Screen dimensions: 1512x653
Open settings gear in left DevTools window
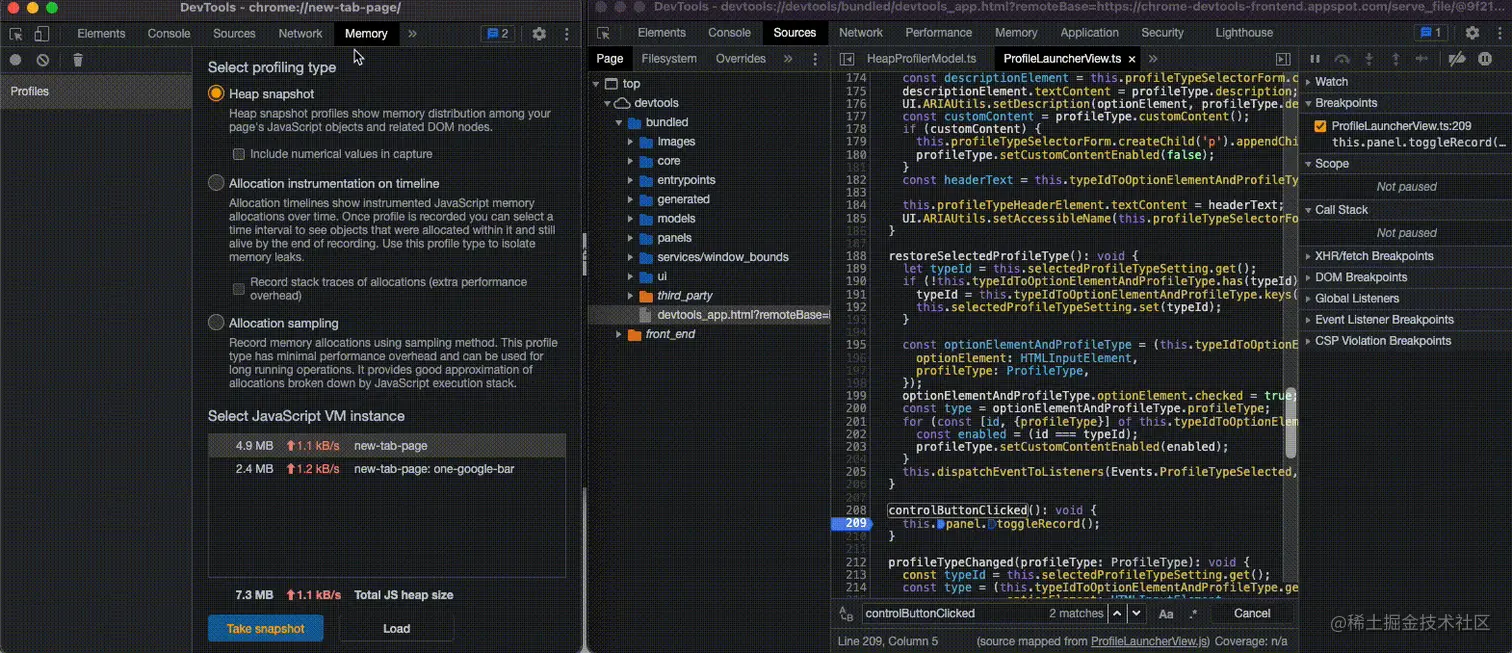pyautogui.click(x=539, y=33)
